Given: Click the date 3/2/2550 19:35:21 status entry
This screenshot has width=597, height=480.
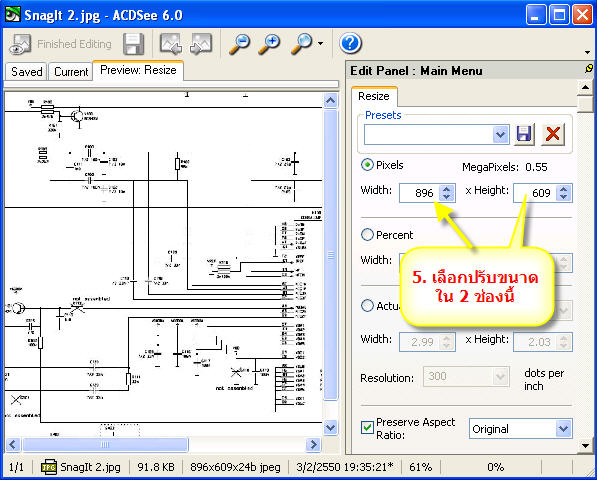Looking at the screenshot, I should [345, 467].
